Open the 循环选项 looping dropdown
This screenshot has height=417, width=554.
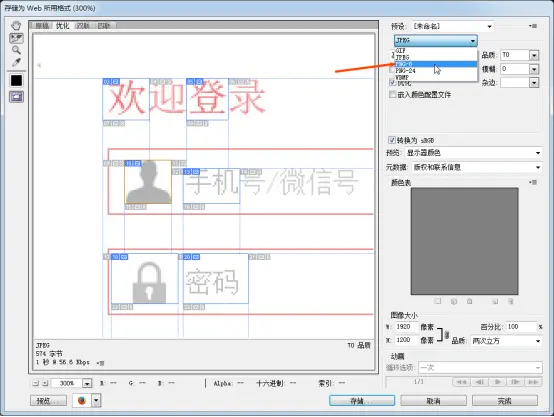pyautogui.click(x=480, y=368)
